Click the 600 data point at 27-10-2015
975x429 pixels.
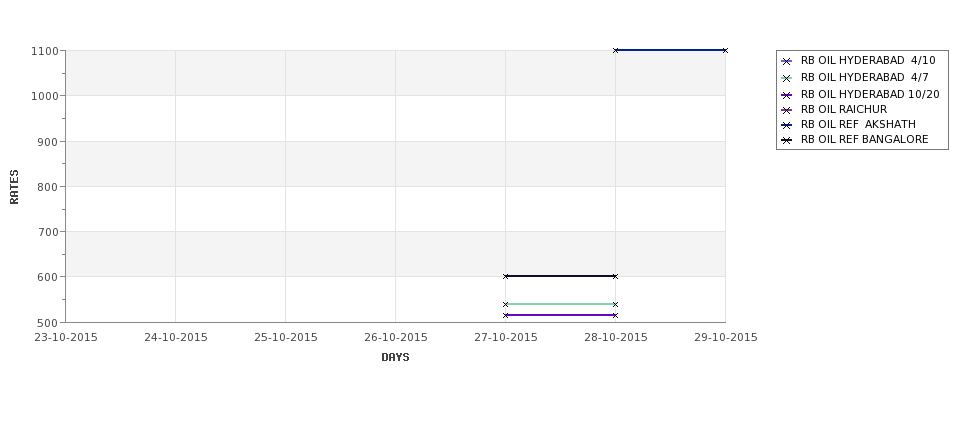tap(506, 276)
